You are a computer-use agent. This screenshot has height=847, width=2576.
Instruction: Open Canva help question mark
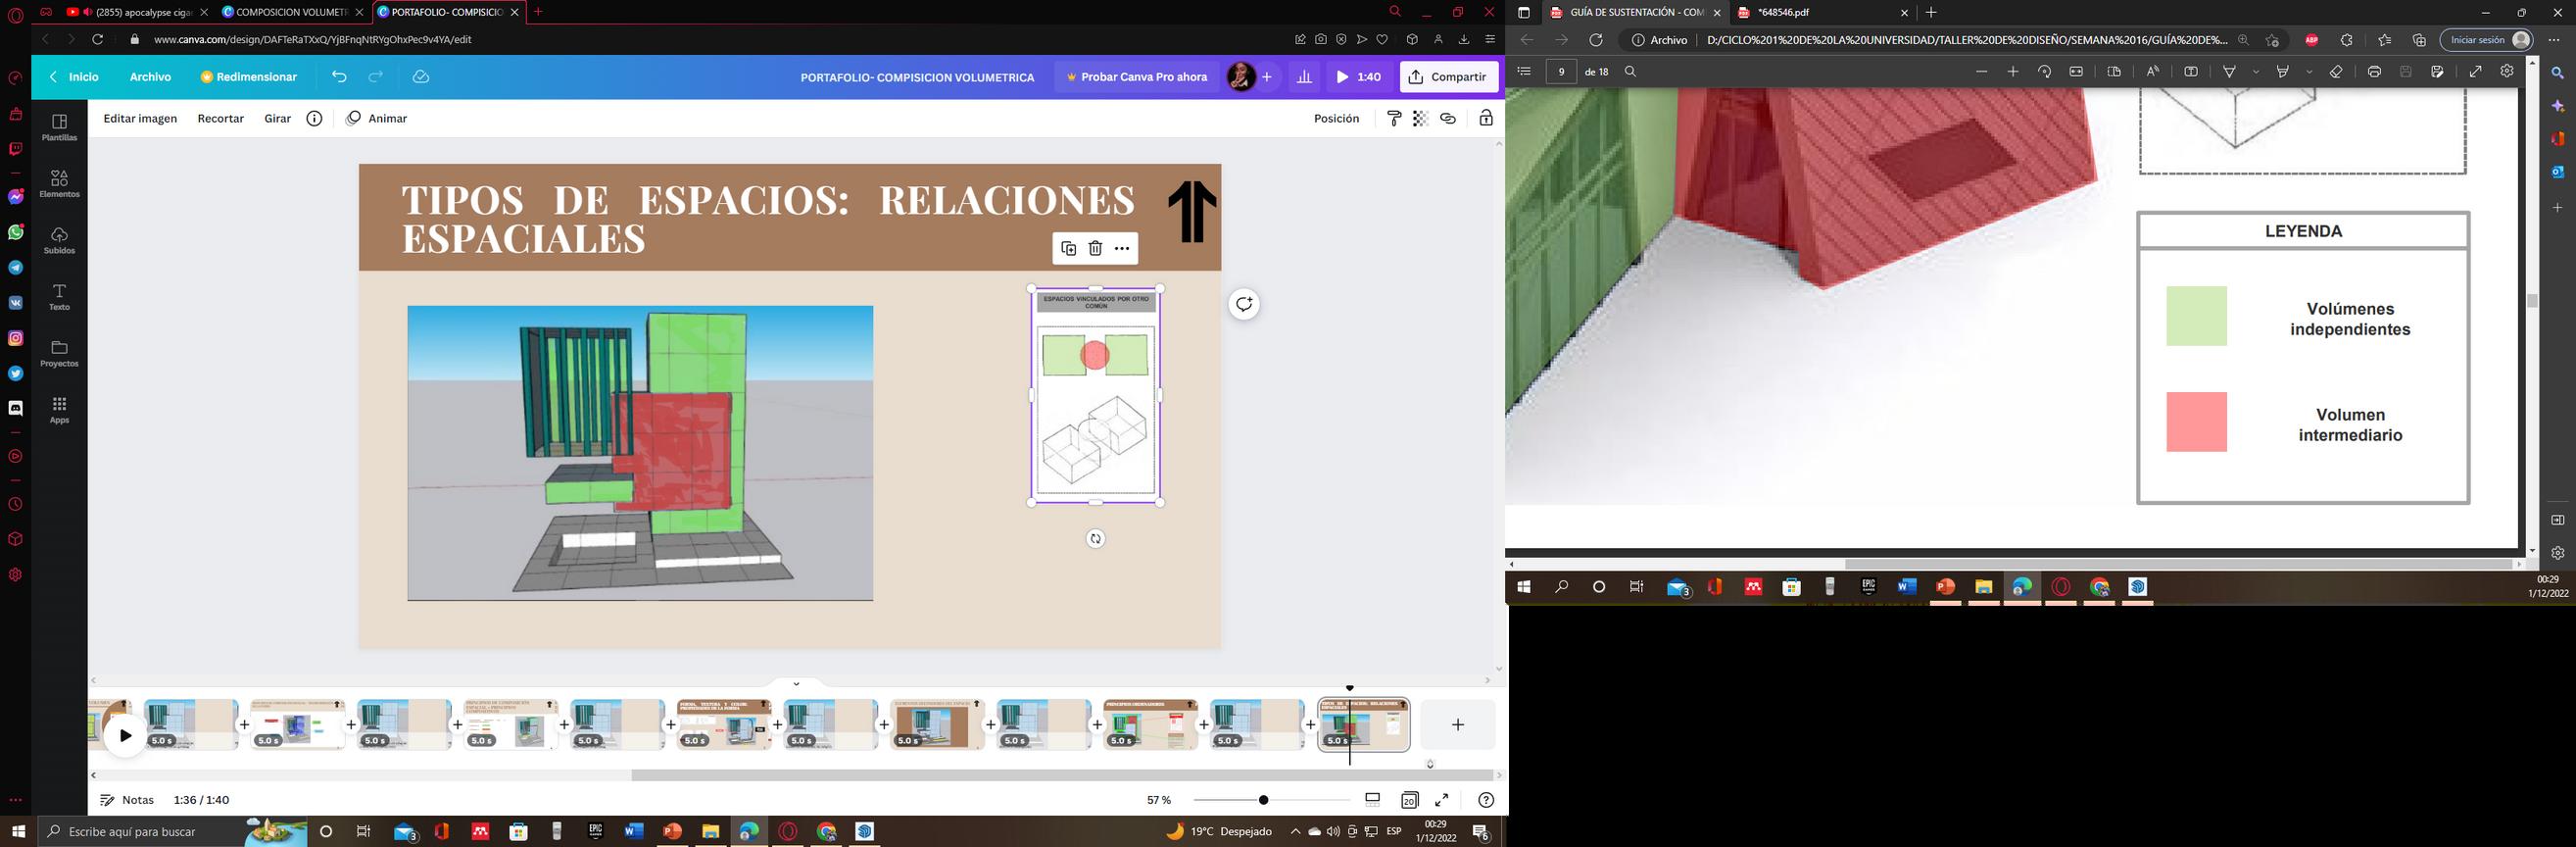coord(1486,800)
